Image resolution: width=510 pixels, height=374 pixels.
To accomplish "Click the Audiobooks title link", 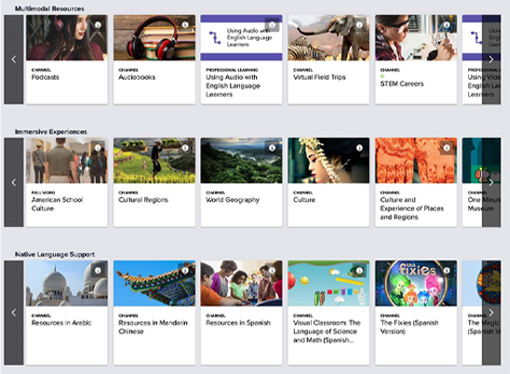I will (x=137, y=77).
